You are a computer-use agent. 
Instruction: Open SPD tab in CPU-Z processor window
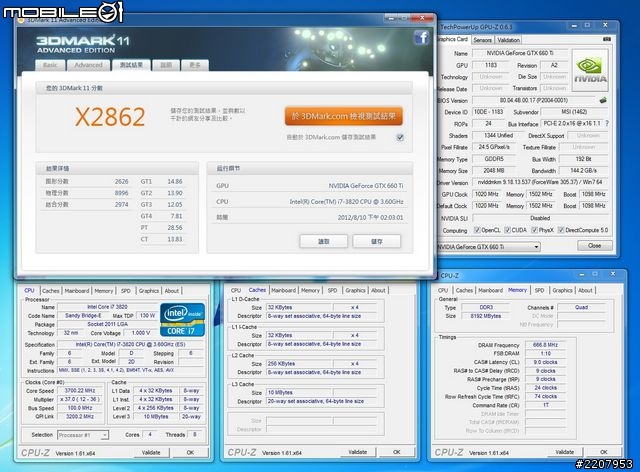(126, 291)
